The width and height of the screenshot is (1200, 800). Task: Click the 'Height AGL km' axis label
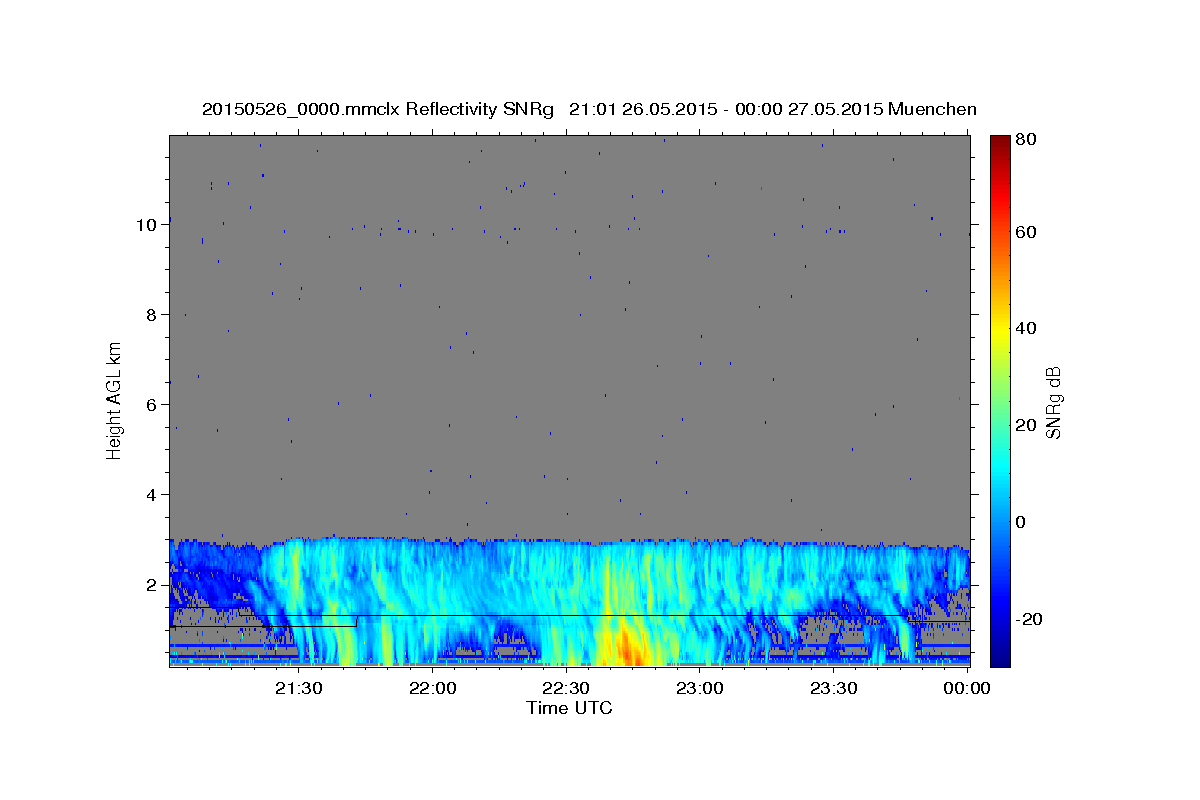[x=114, y=400]
